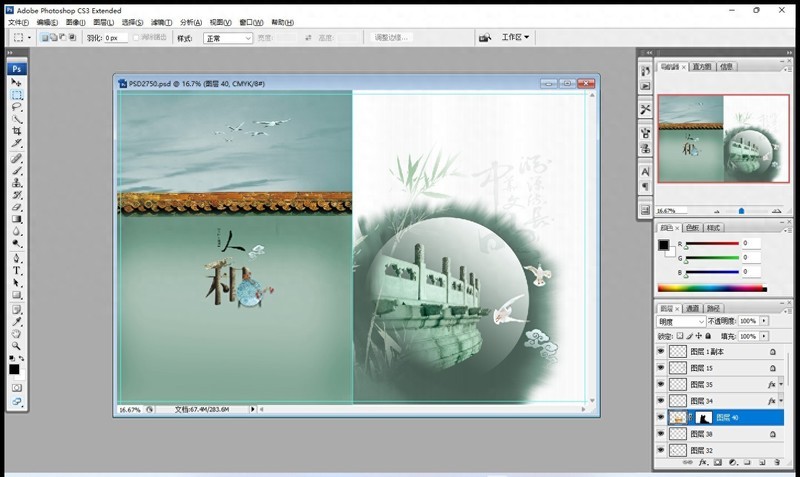This screenshot has height=477, width=800.
Task: Select the Move tool
Action: click(x=17, y=82)
